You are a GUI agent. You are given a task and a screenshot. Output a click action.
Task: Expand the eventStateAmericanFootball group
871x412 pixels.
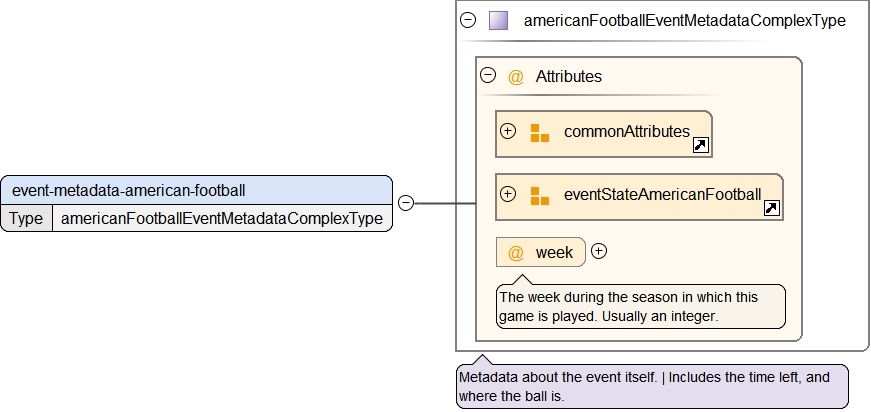[508, 194]
